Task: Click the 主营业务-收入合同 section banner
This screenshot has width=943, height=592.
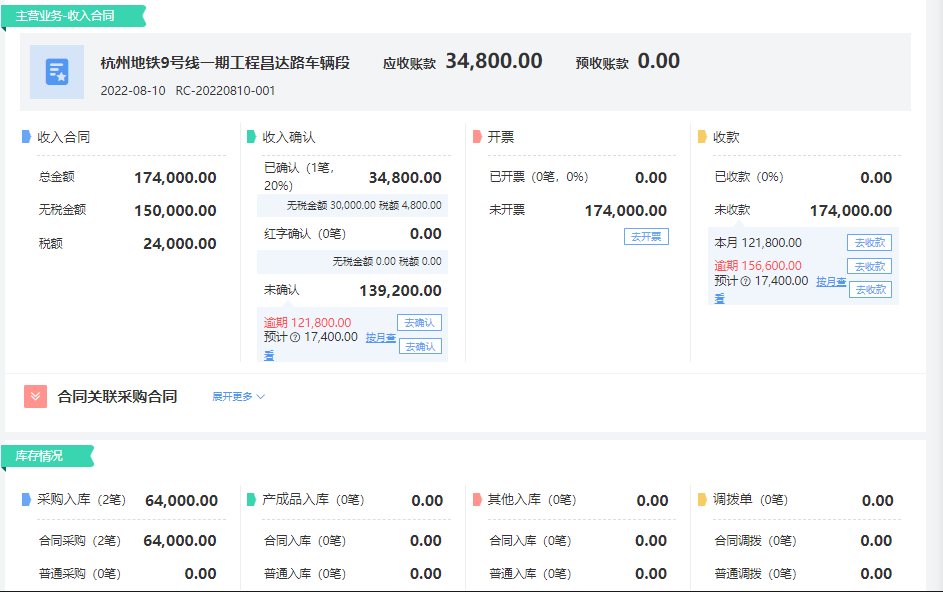Action: 73,16
